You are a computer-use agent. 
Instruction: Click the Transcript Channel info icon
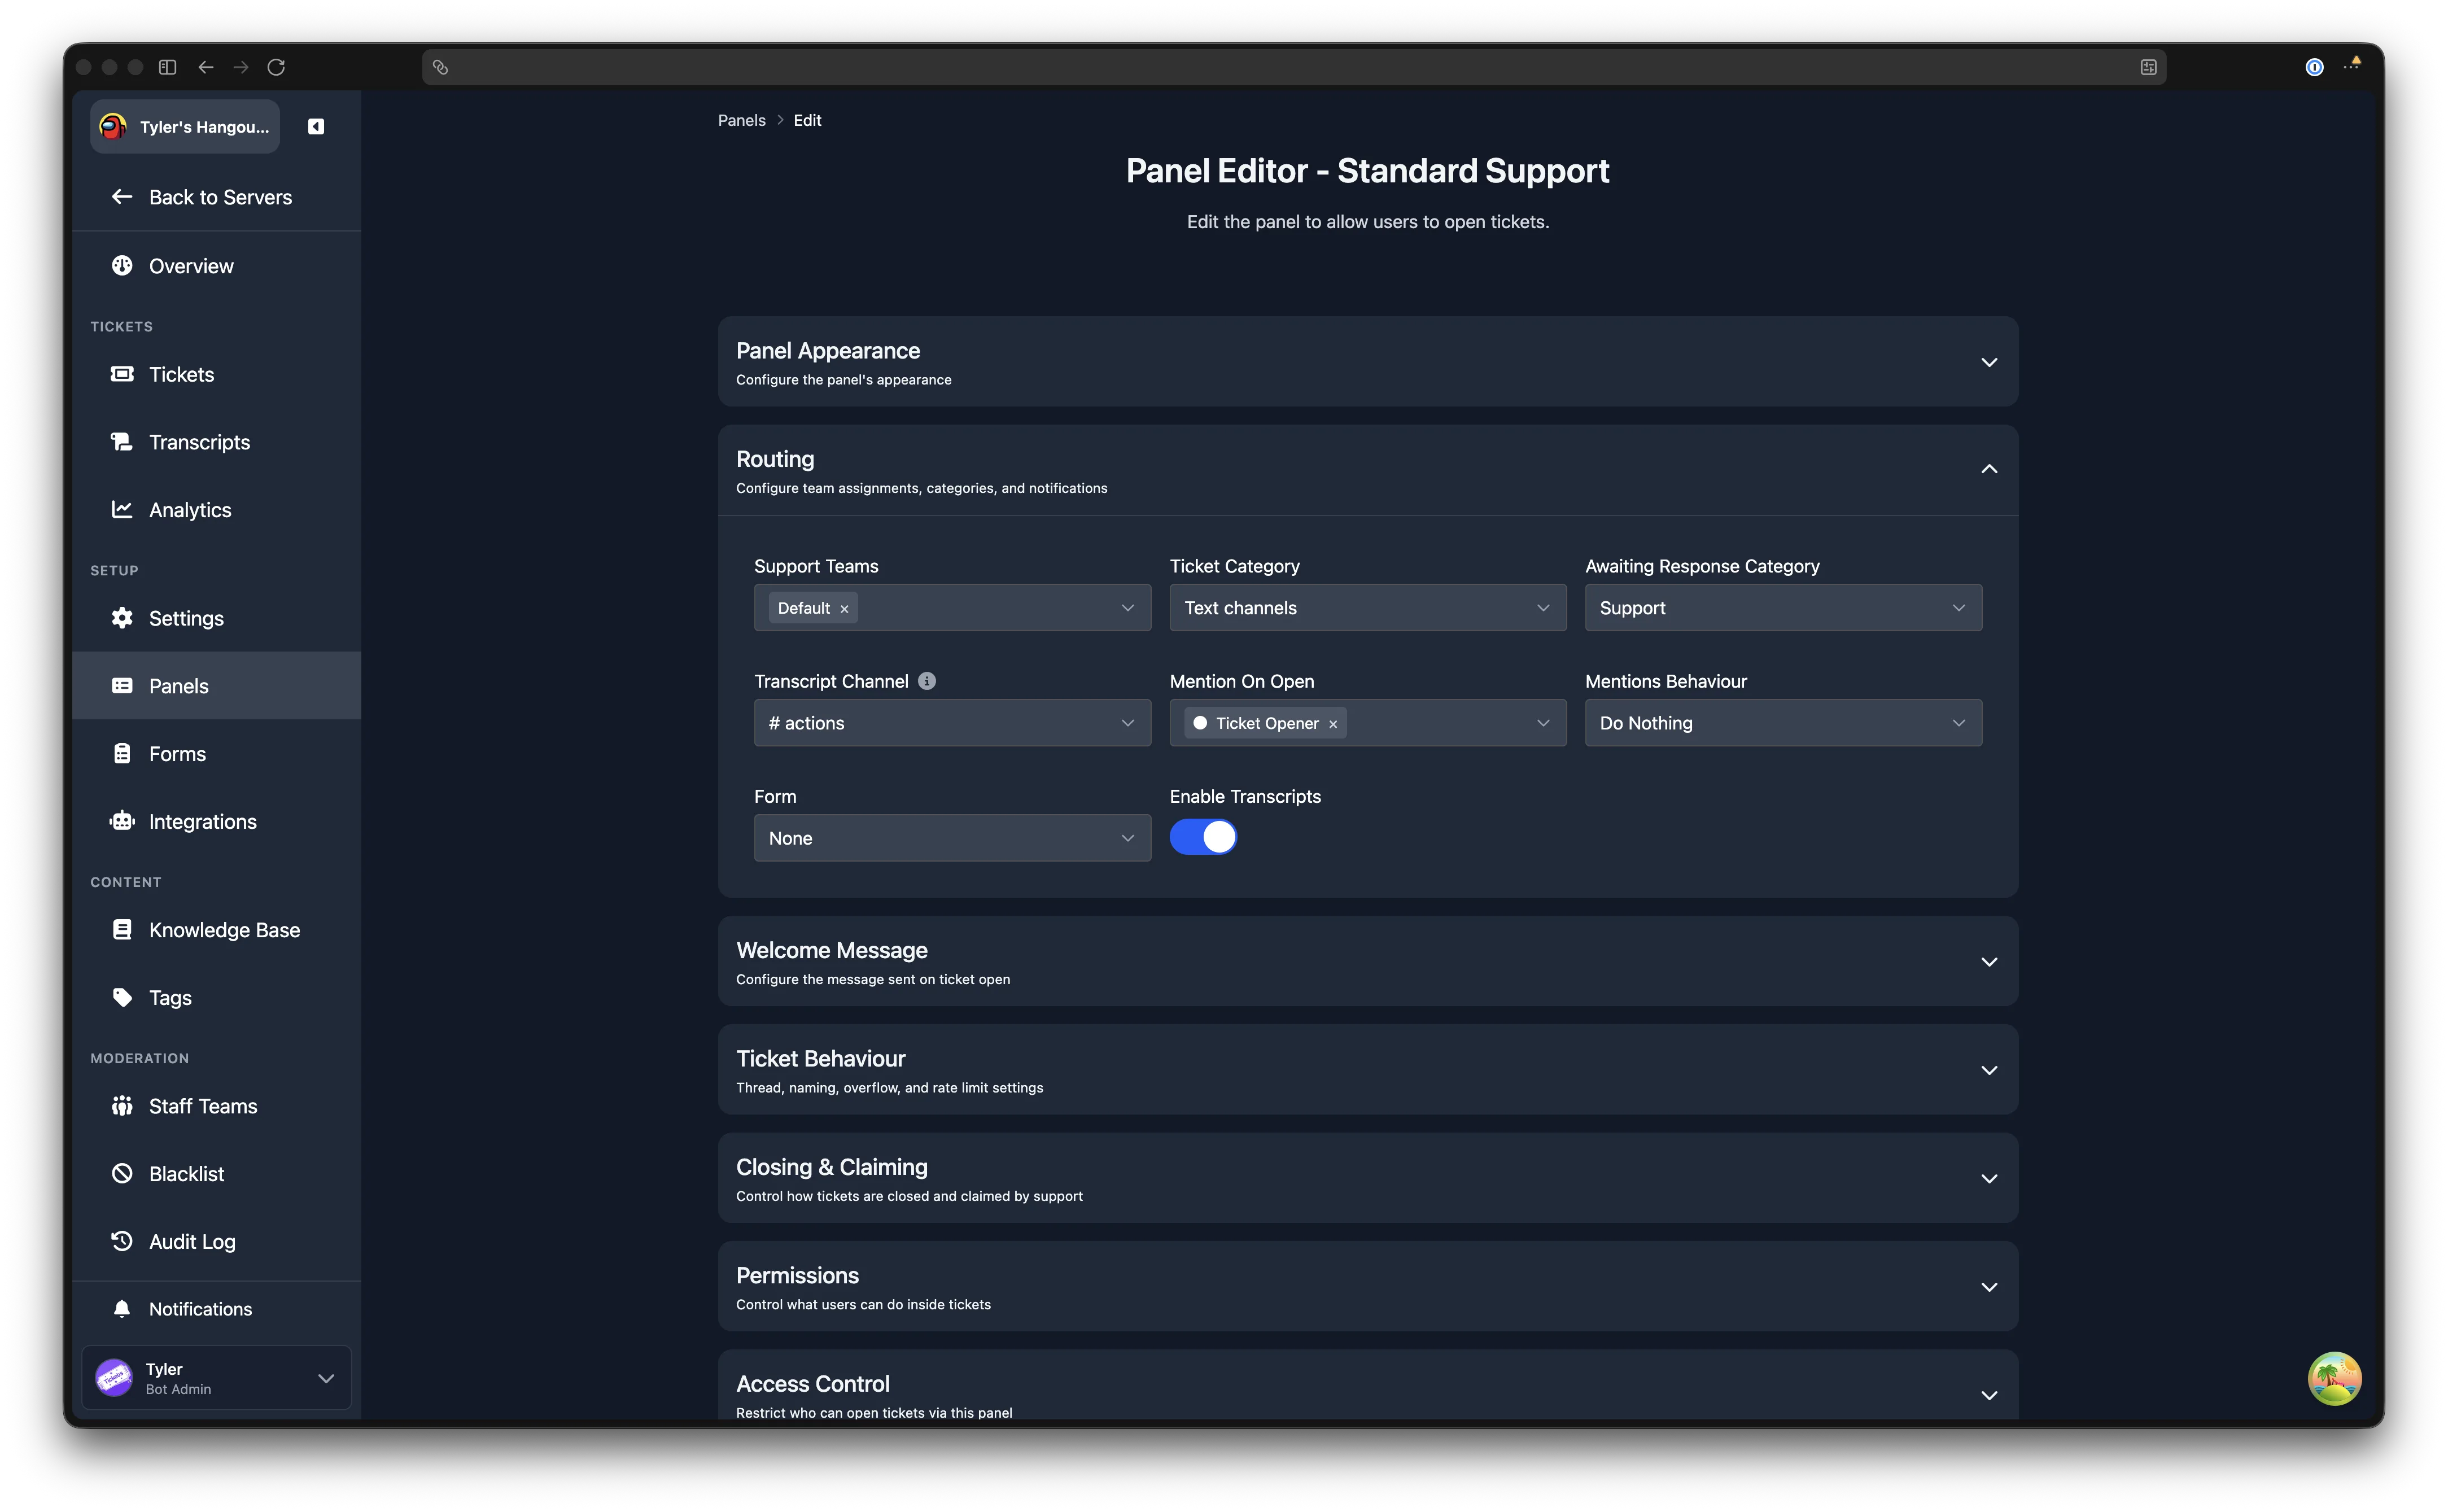coord(927,681)
